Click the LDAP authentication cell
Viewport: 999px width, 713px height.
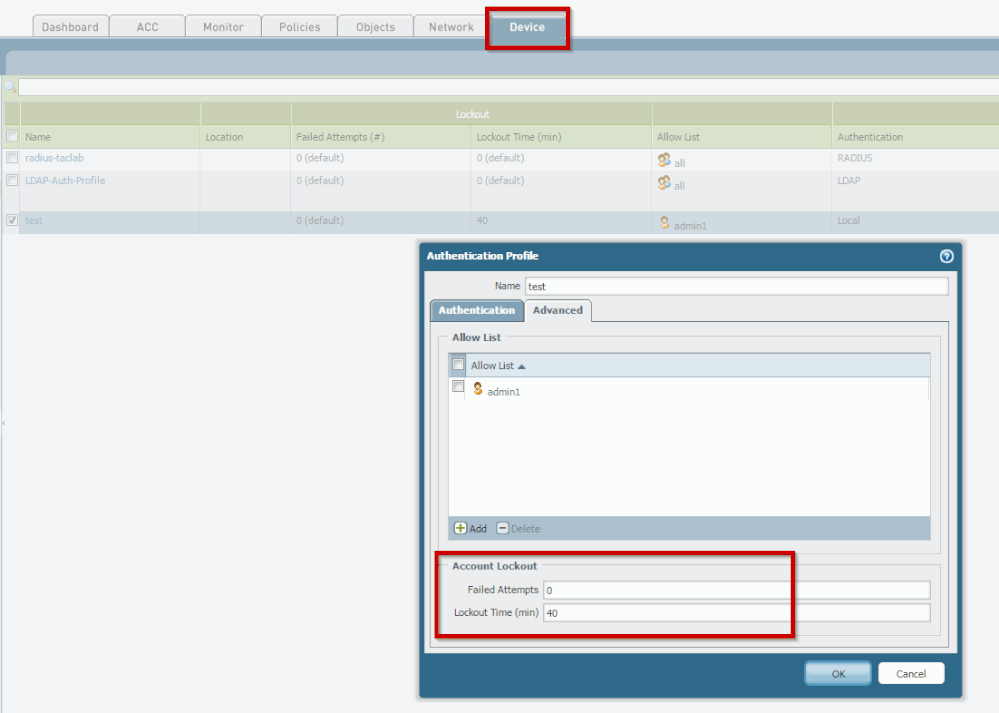848,181
